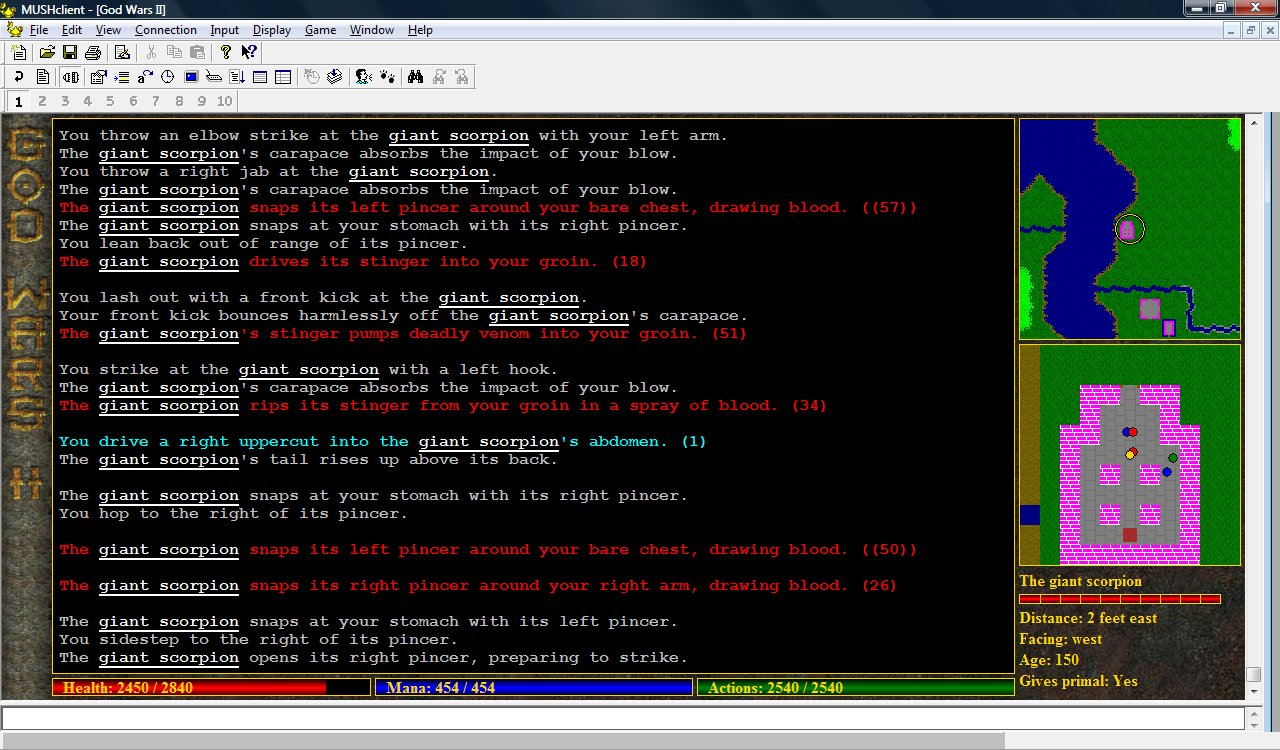Click the Open folder toolbar icon
The image size is (1280, 750).
[47, 53]
